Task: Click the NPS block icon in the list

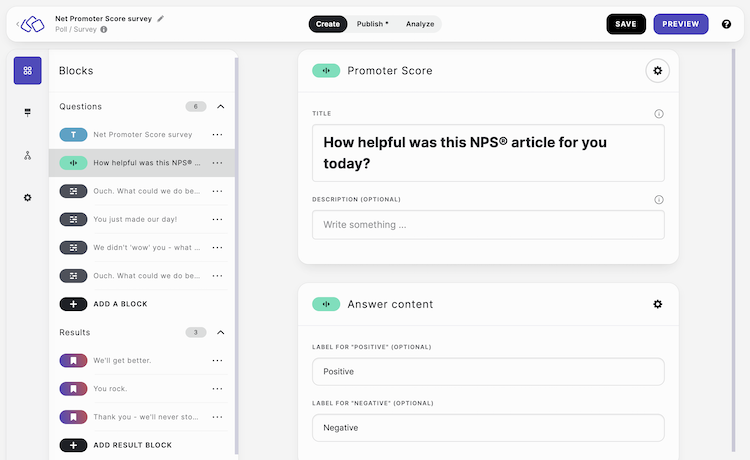Action: point(73,163)
